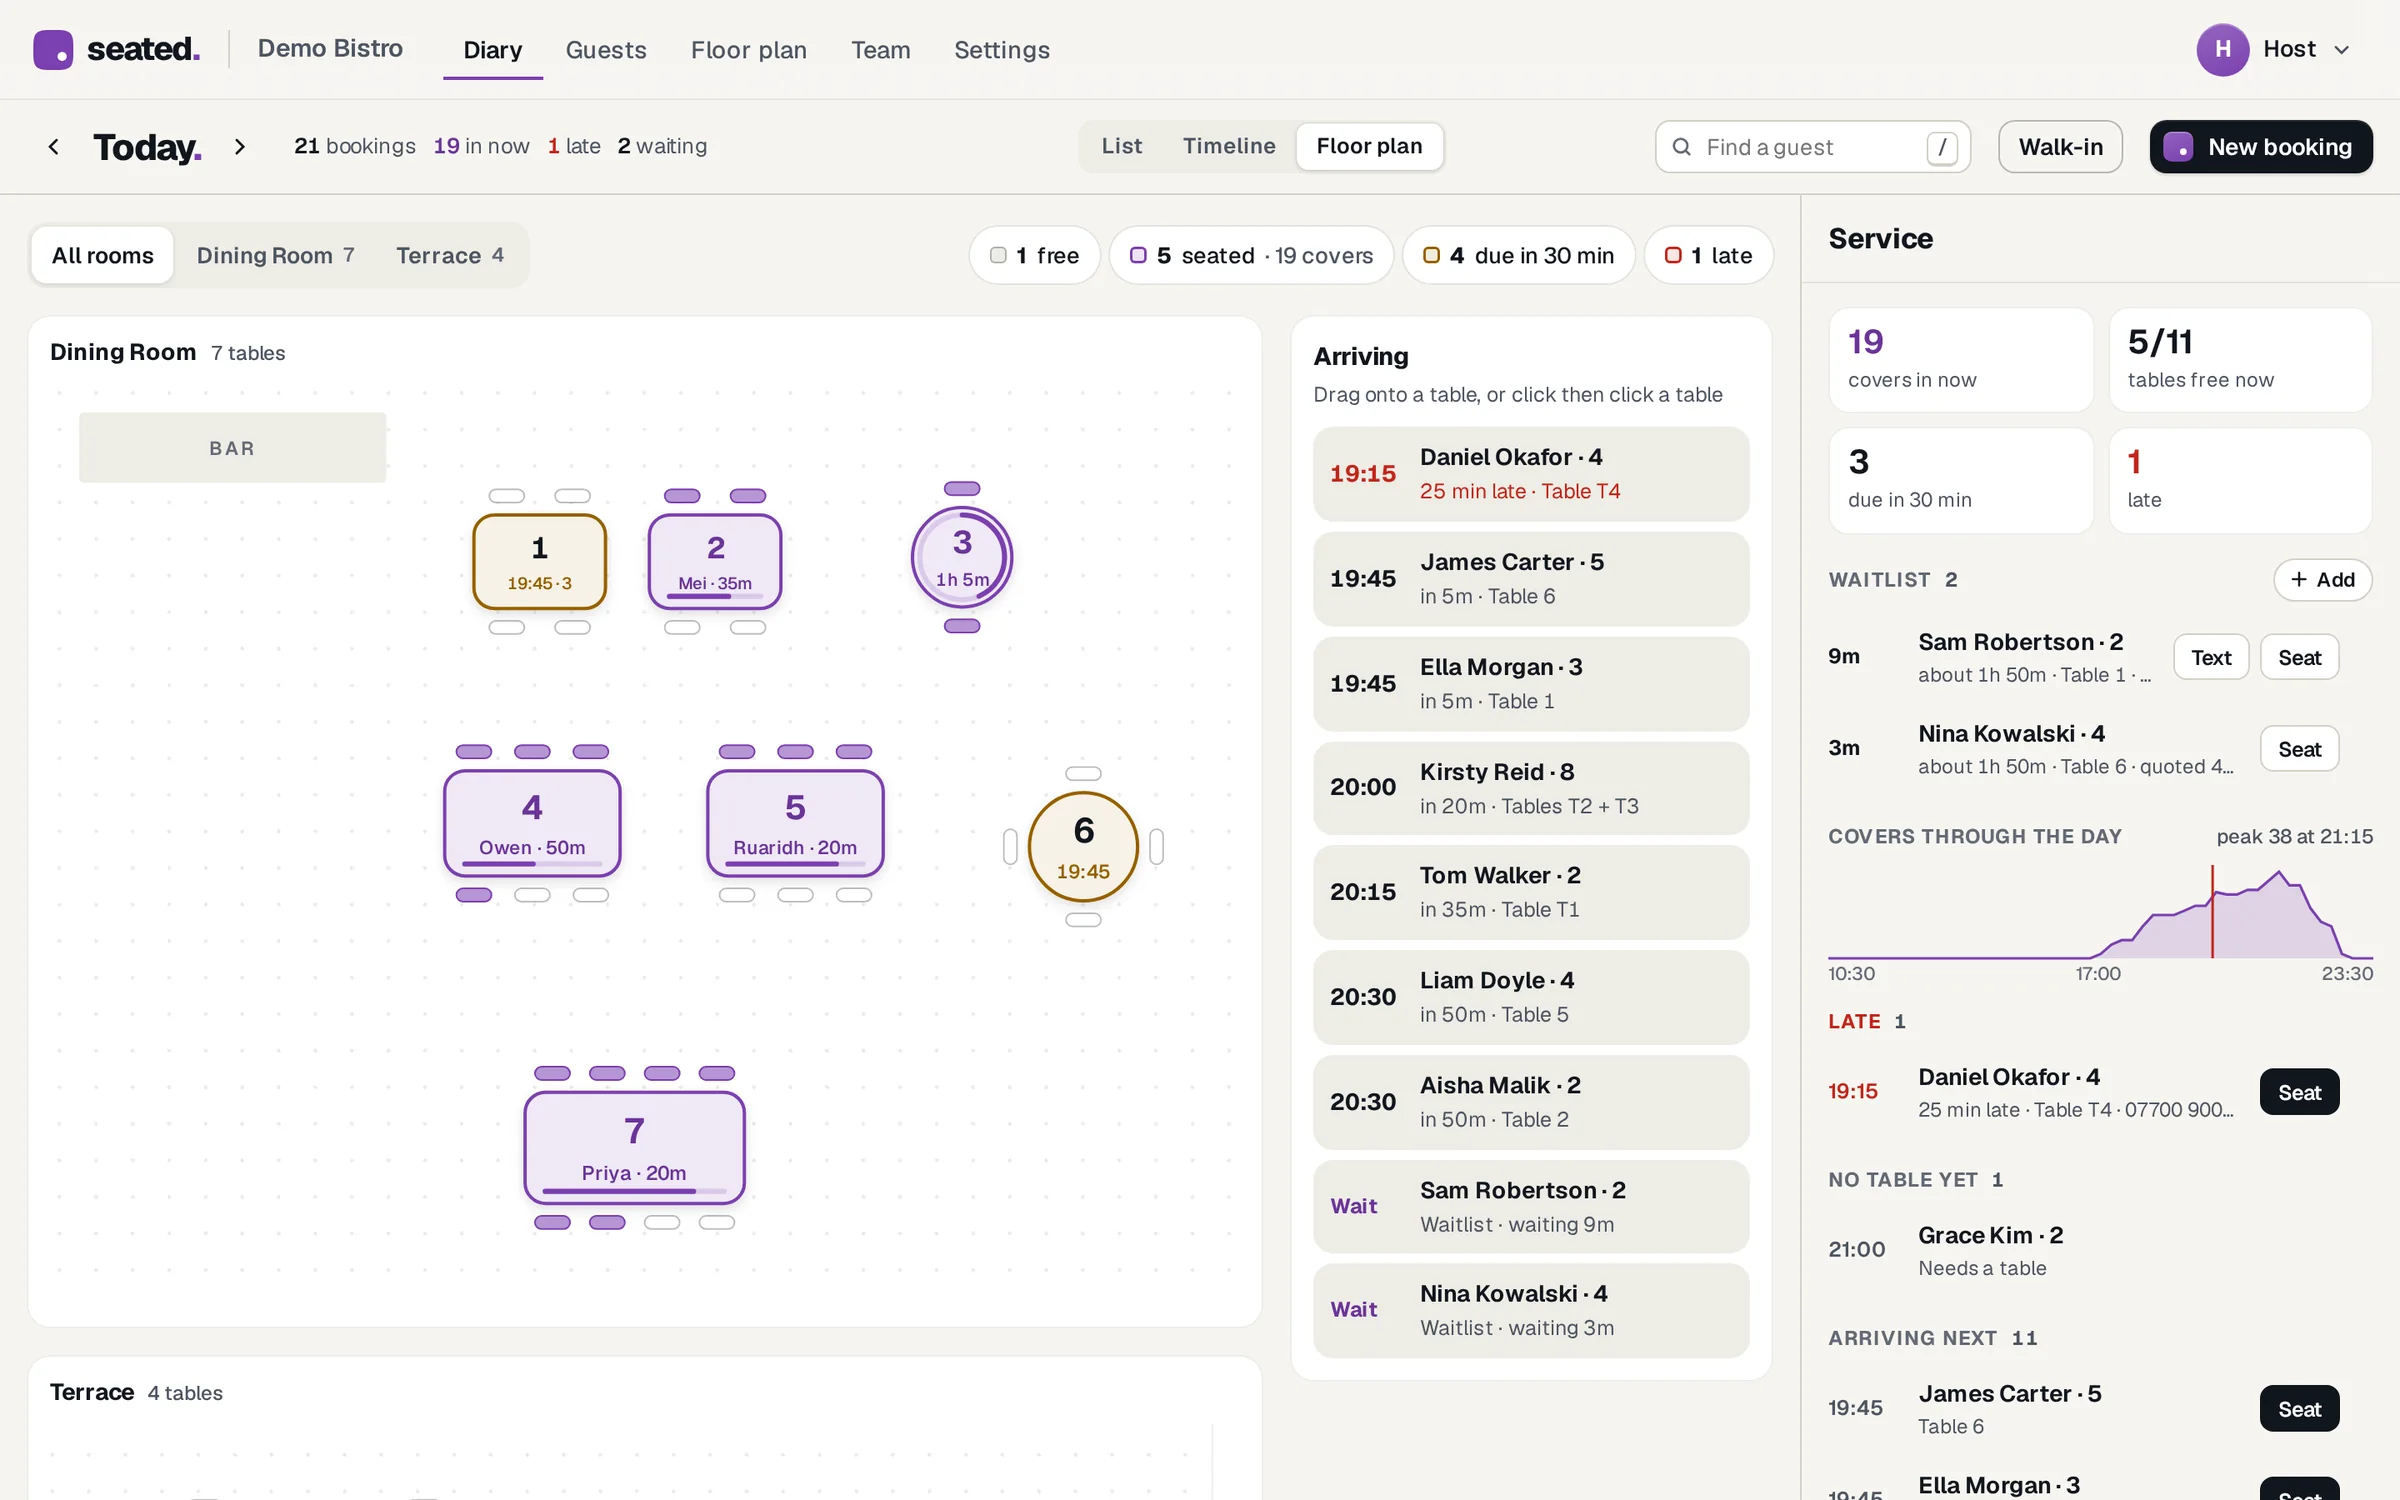This screenshot has width=2400, height=1500.
Task: Select table 5 seated by Ruaridh
Action: point(795,823)
